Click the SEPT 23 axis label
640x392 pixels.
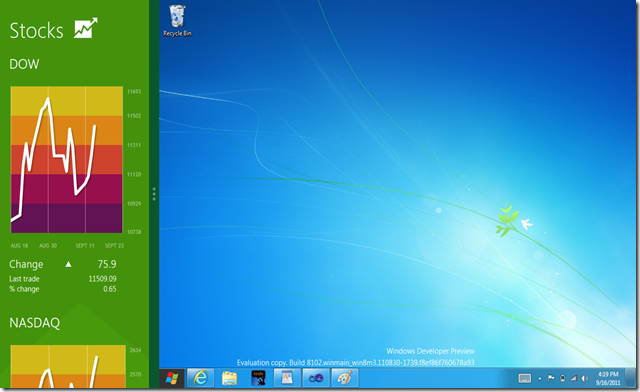pyautogui.click(x=114, y=245)
